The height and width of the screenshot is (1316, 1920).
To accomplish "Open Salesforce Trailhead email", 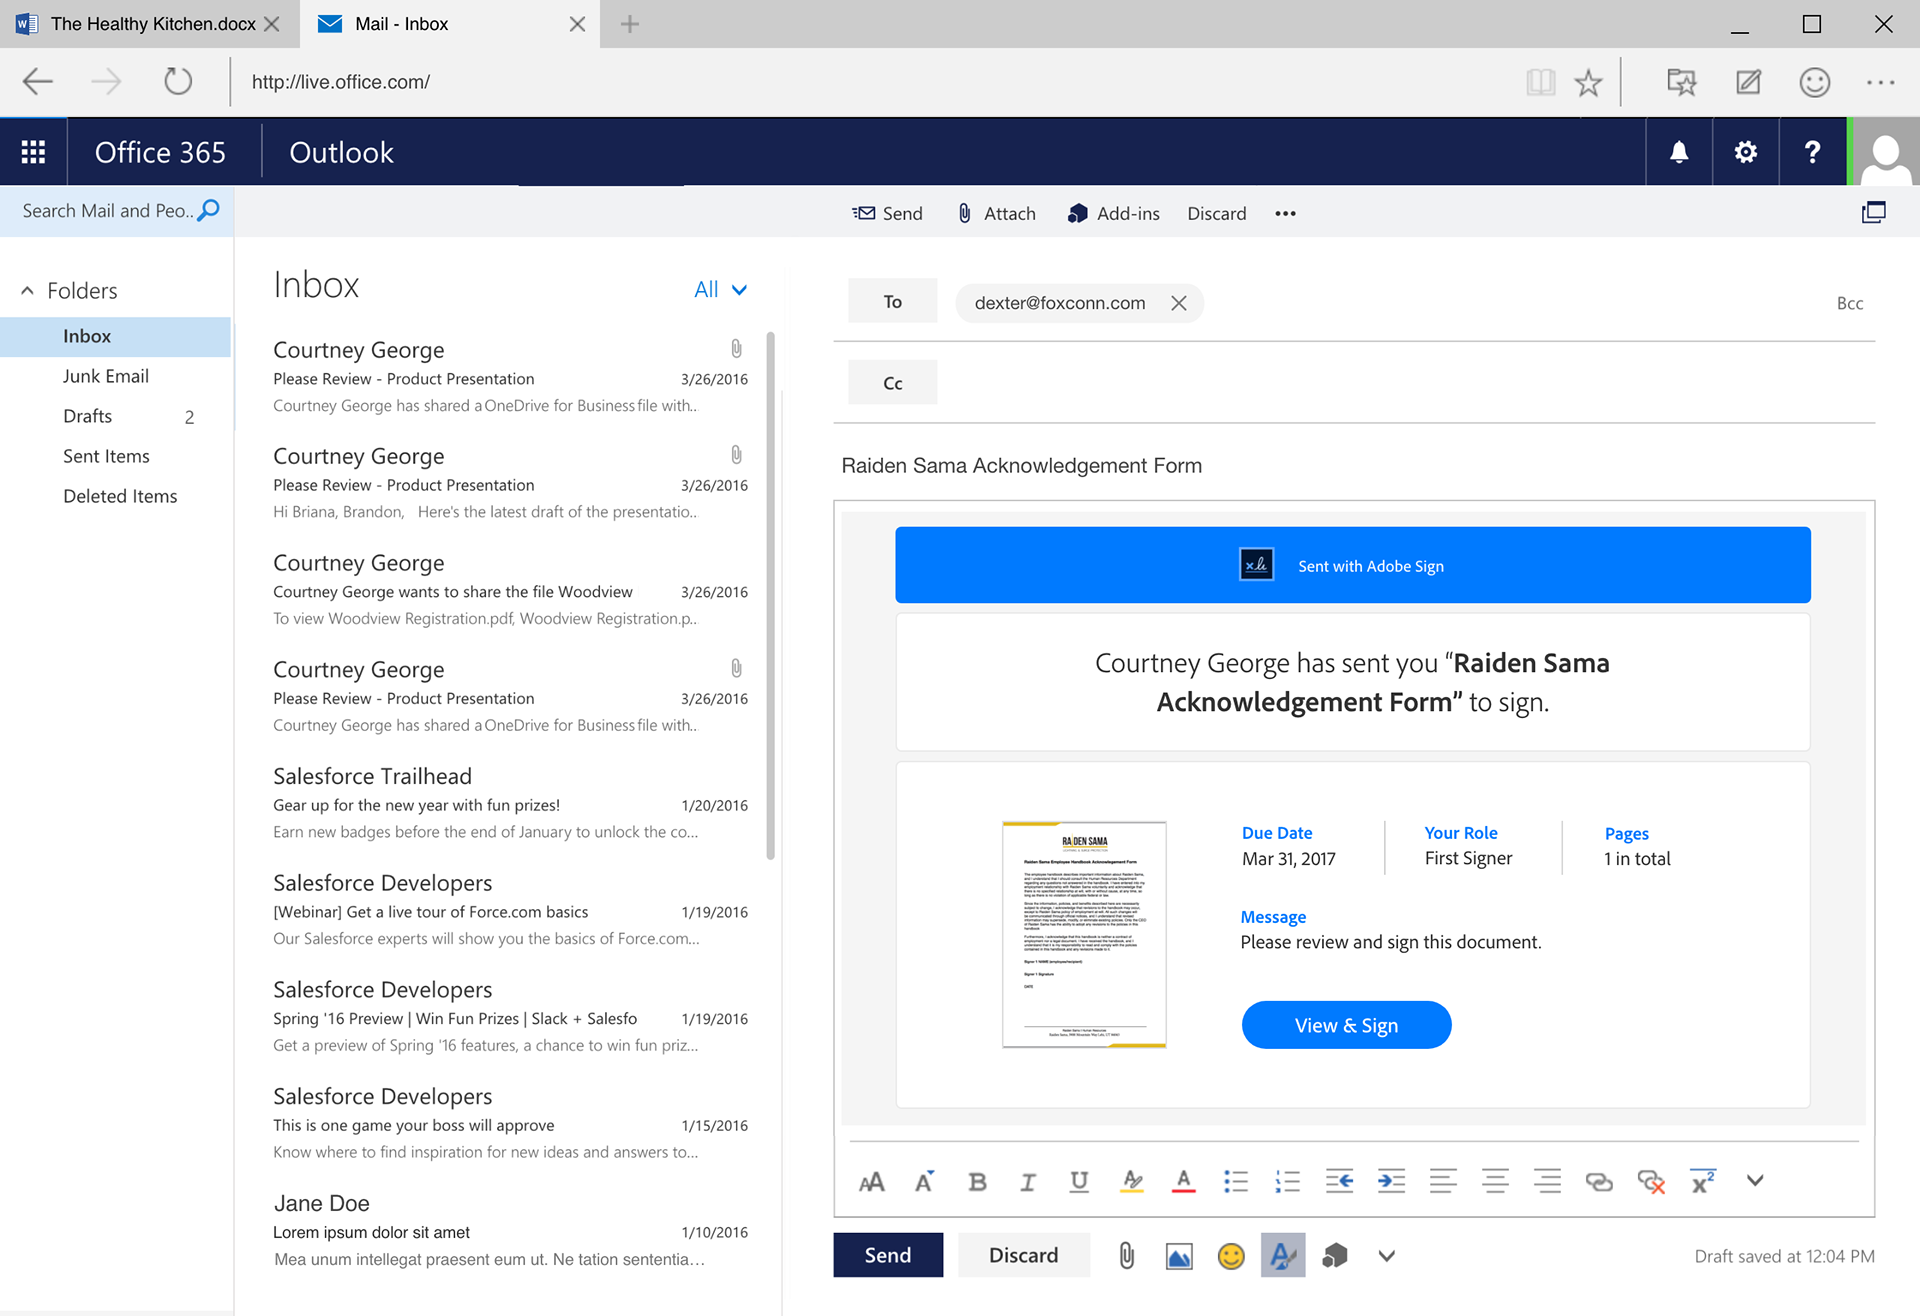I will point(510,804).
